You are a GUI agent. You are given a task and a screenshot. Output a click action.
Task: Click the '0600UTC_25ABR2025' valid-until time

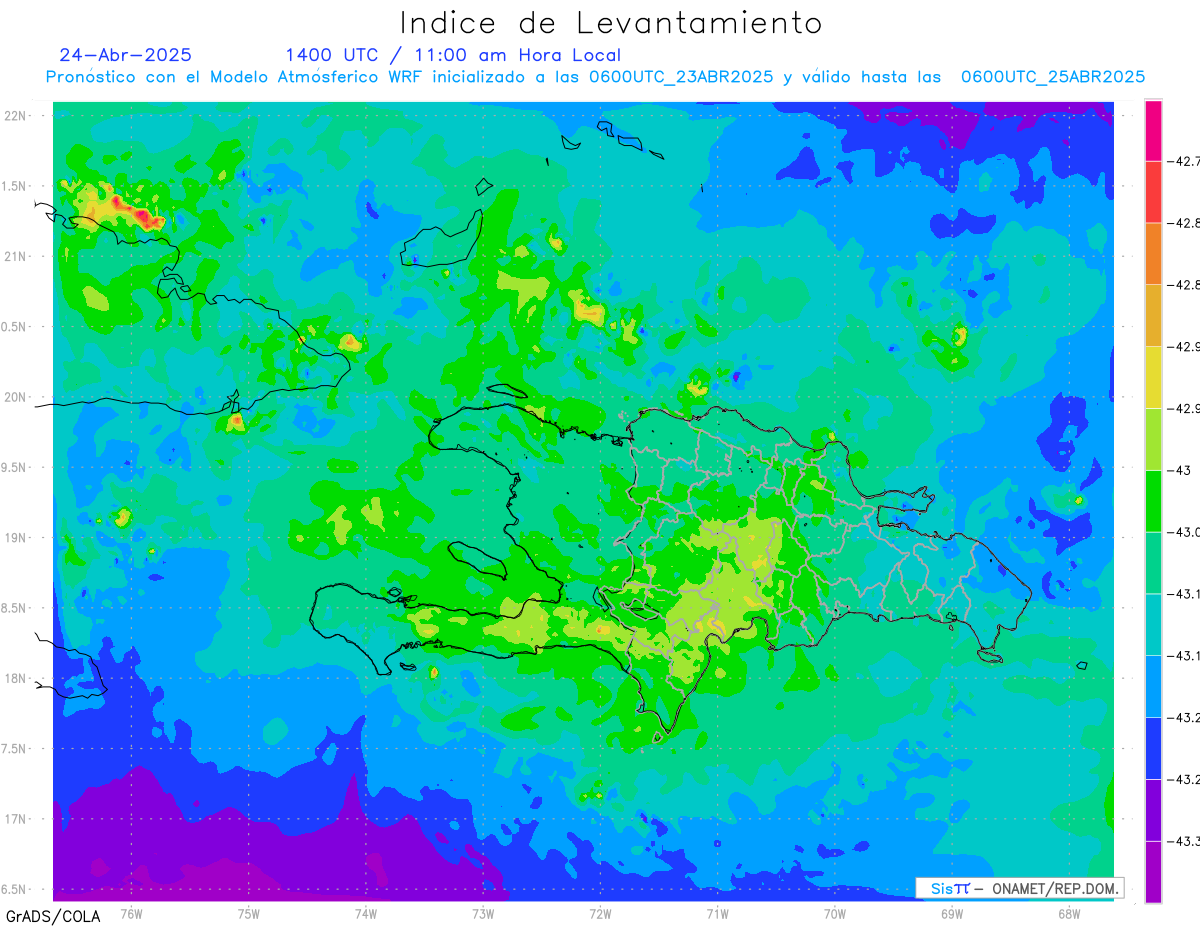pyautogui.click(x=1053, y=77)
